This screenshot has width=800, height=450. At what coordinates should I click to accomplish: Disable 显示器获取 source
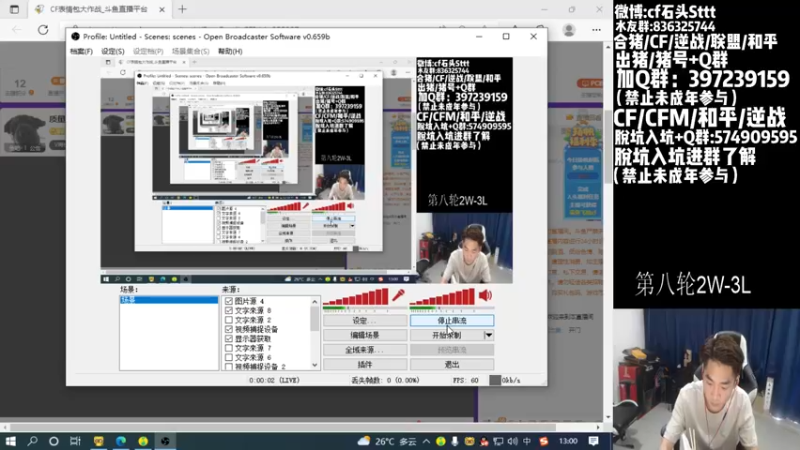click(229, 338)
